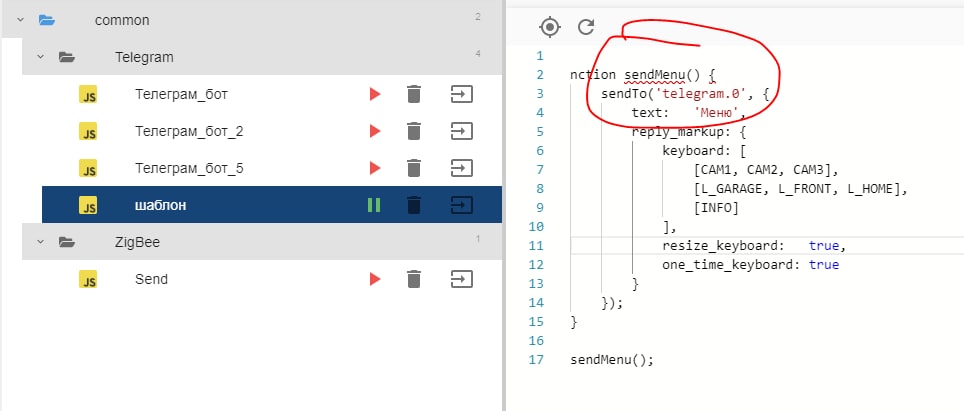
Task: Start the Телеграм_бот_5 script
Action: (x=374, y=168)
